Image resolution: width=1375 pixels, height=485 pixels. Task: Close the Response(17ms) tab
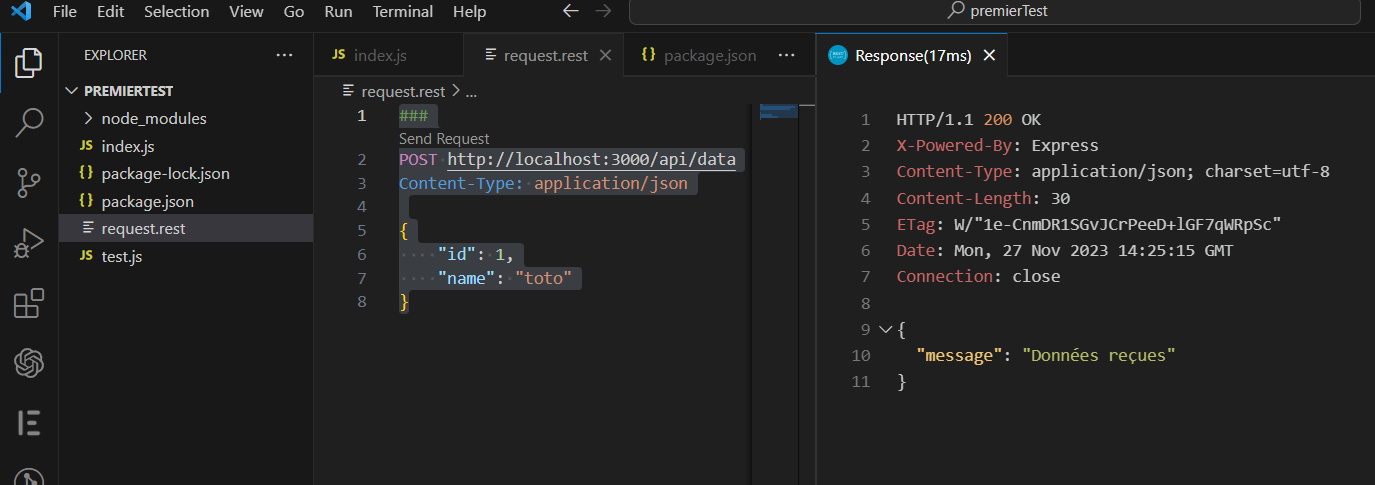[x=989, y=55]
